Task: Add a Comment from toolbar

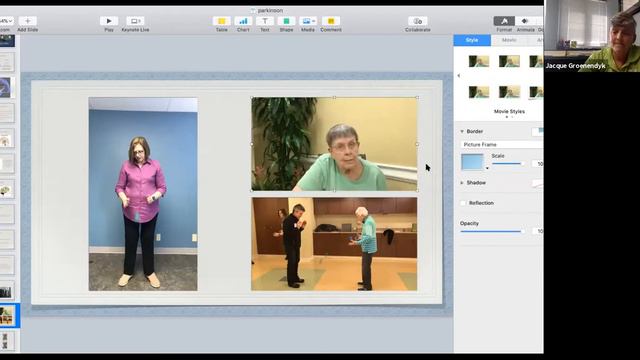Action: [331, 21]
